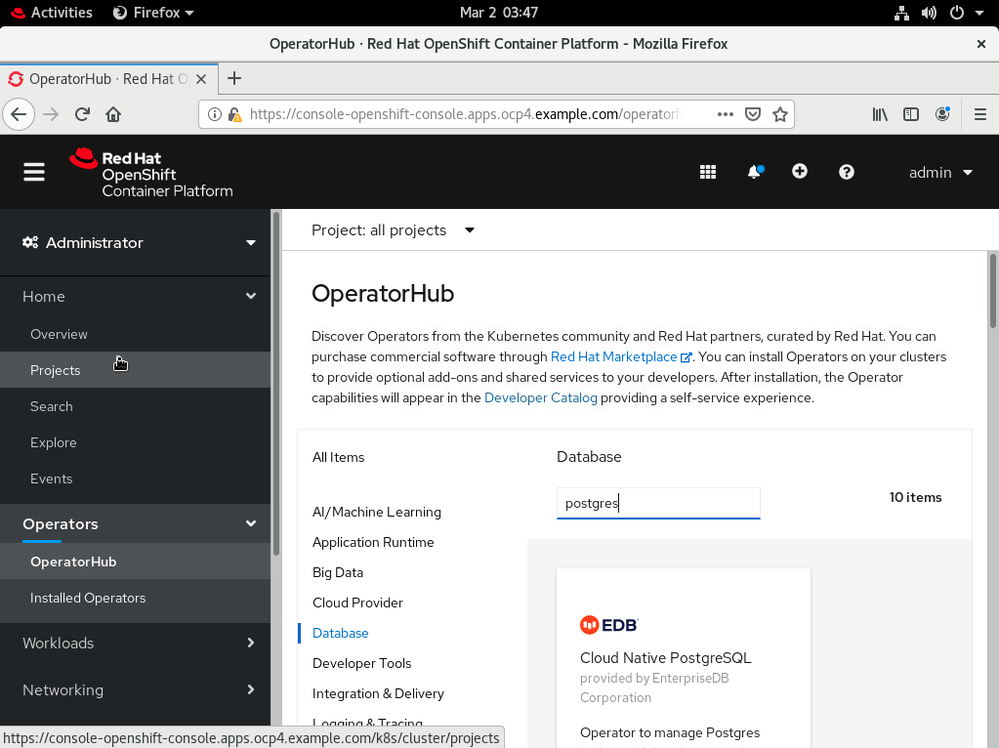Open the hamburger navigation menu

pos(34,172)
